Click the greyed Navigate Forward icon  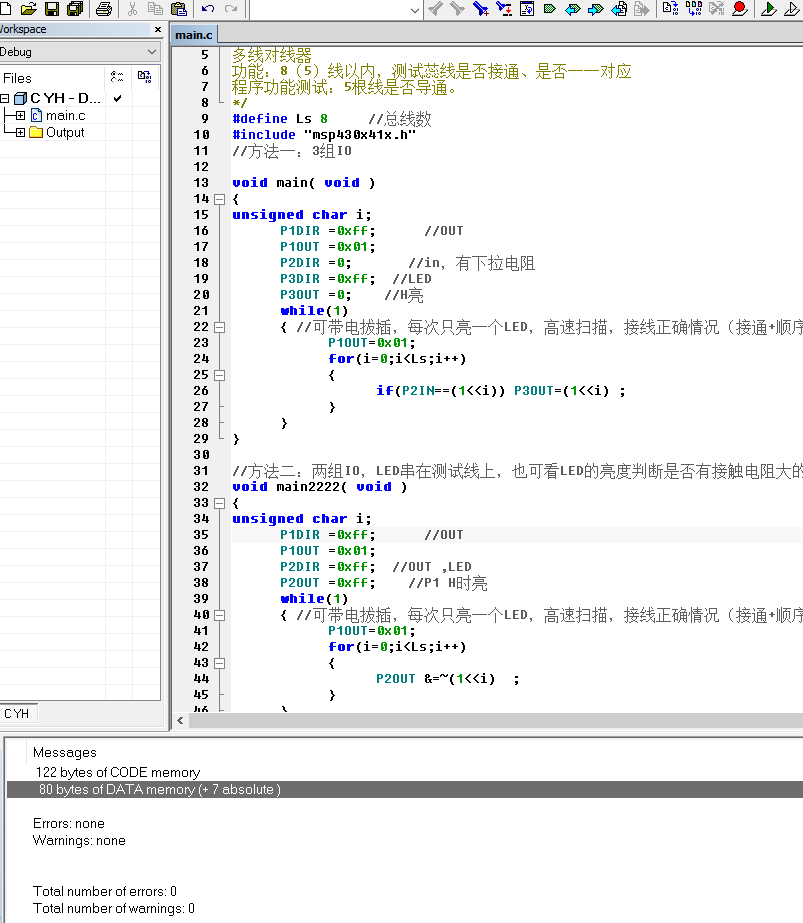pos(642,8)
